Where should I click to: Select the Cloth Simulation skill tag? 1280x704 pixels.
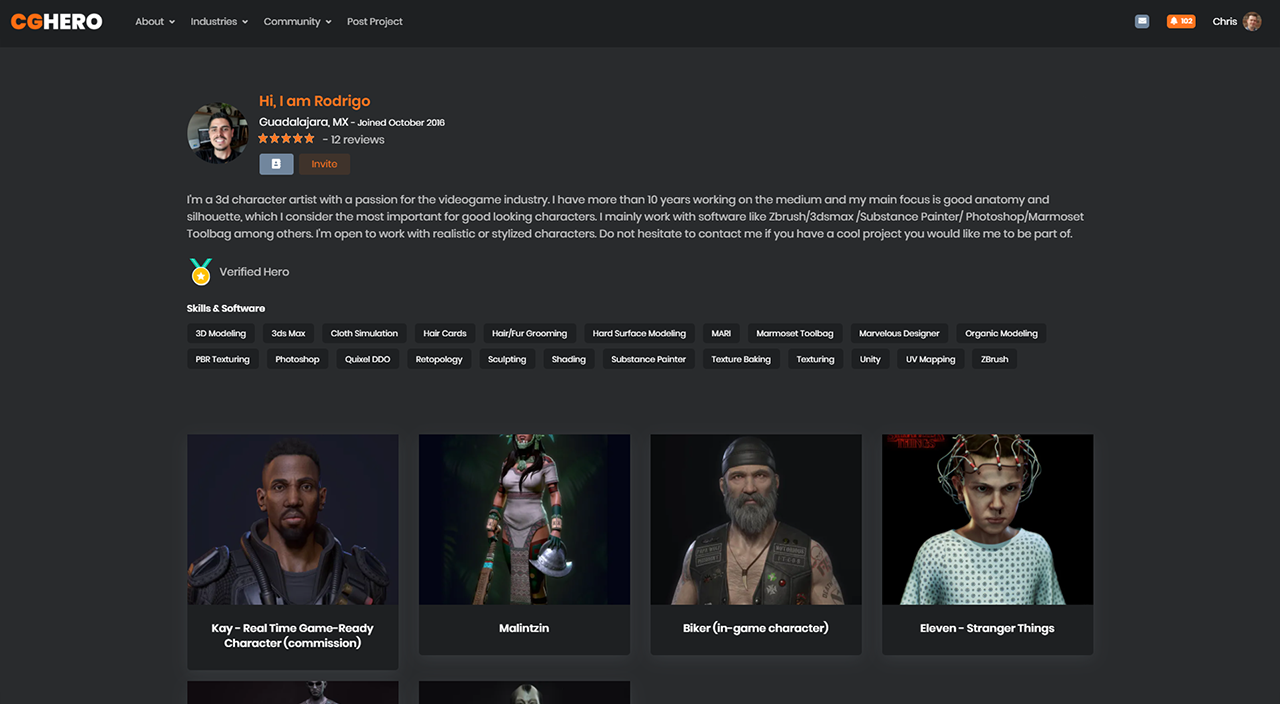pos(364,333)
